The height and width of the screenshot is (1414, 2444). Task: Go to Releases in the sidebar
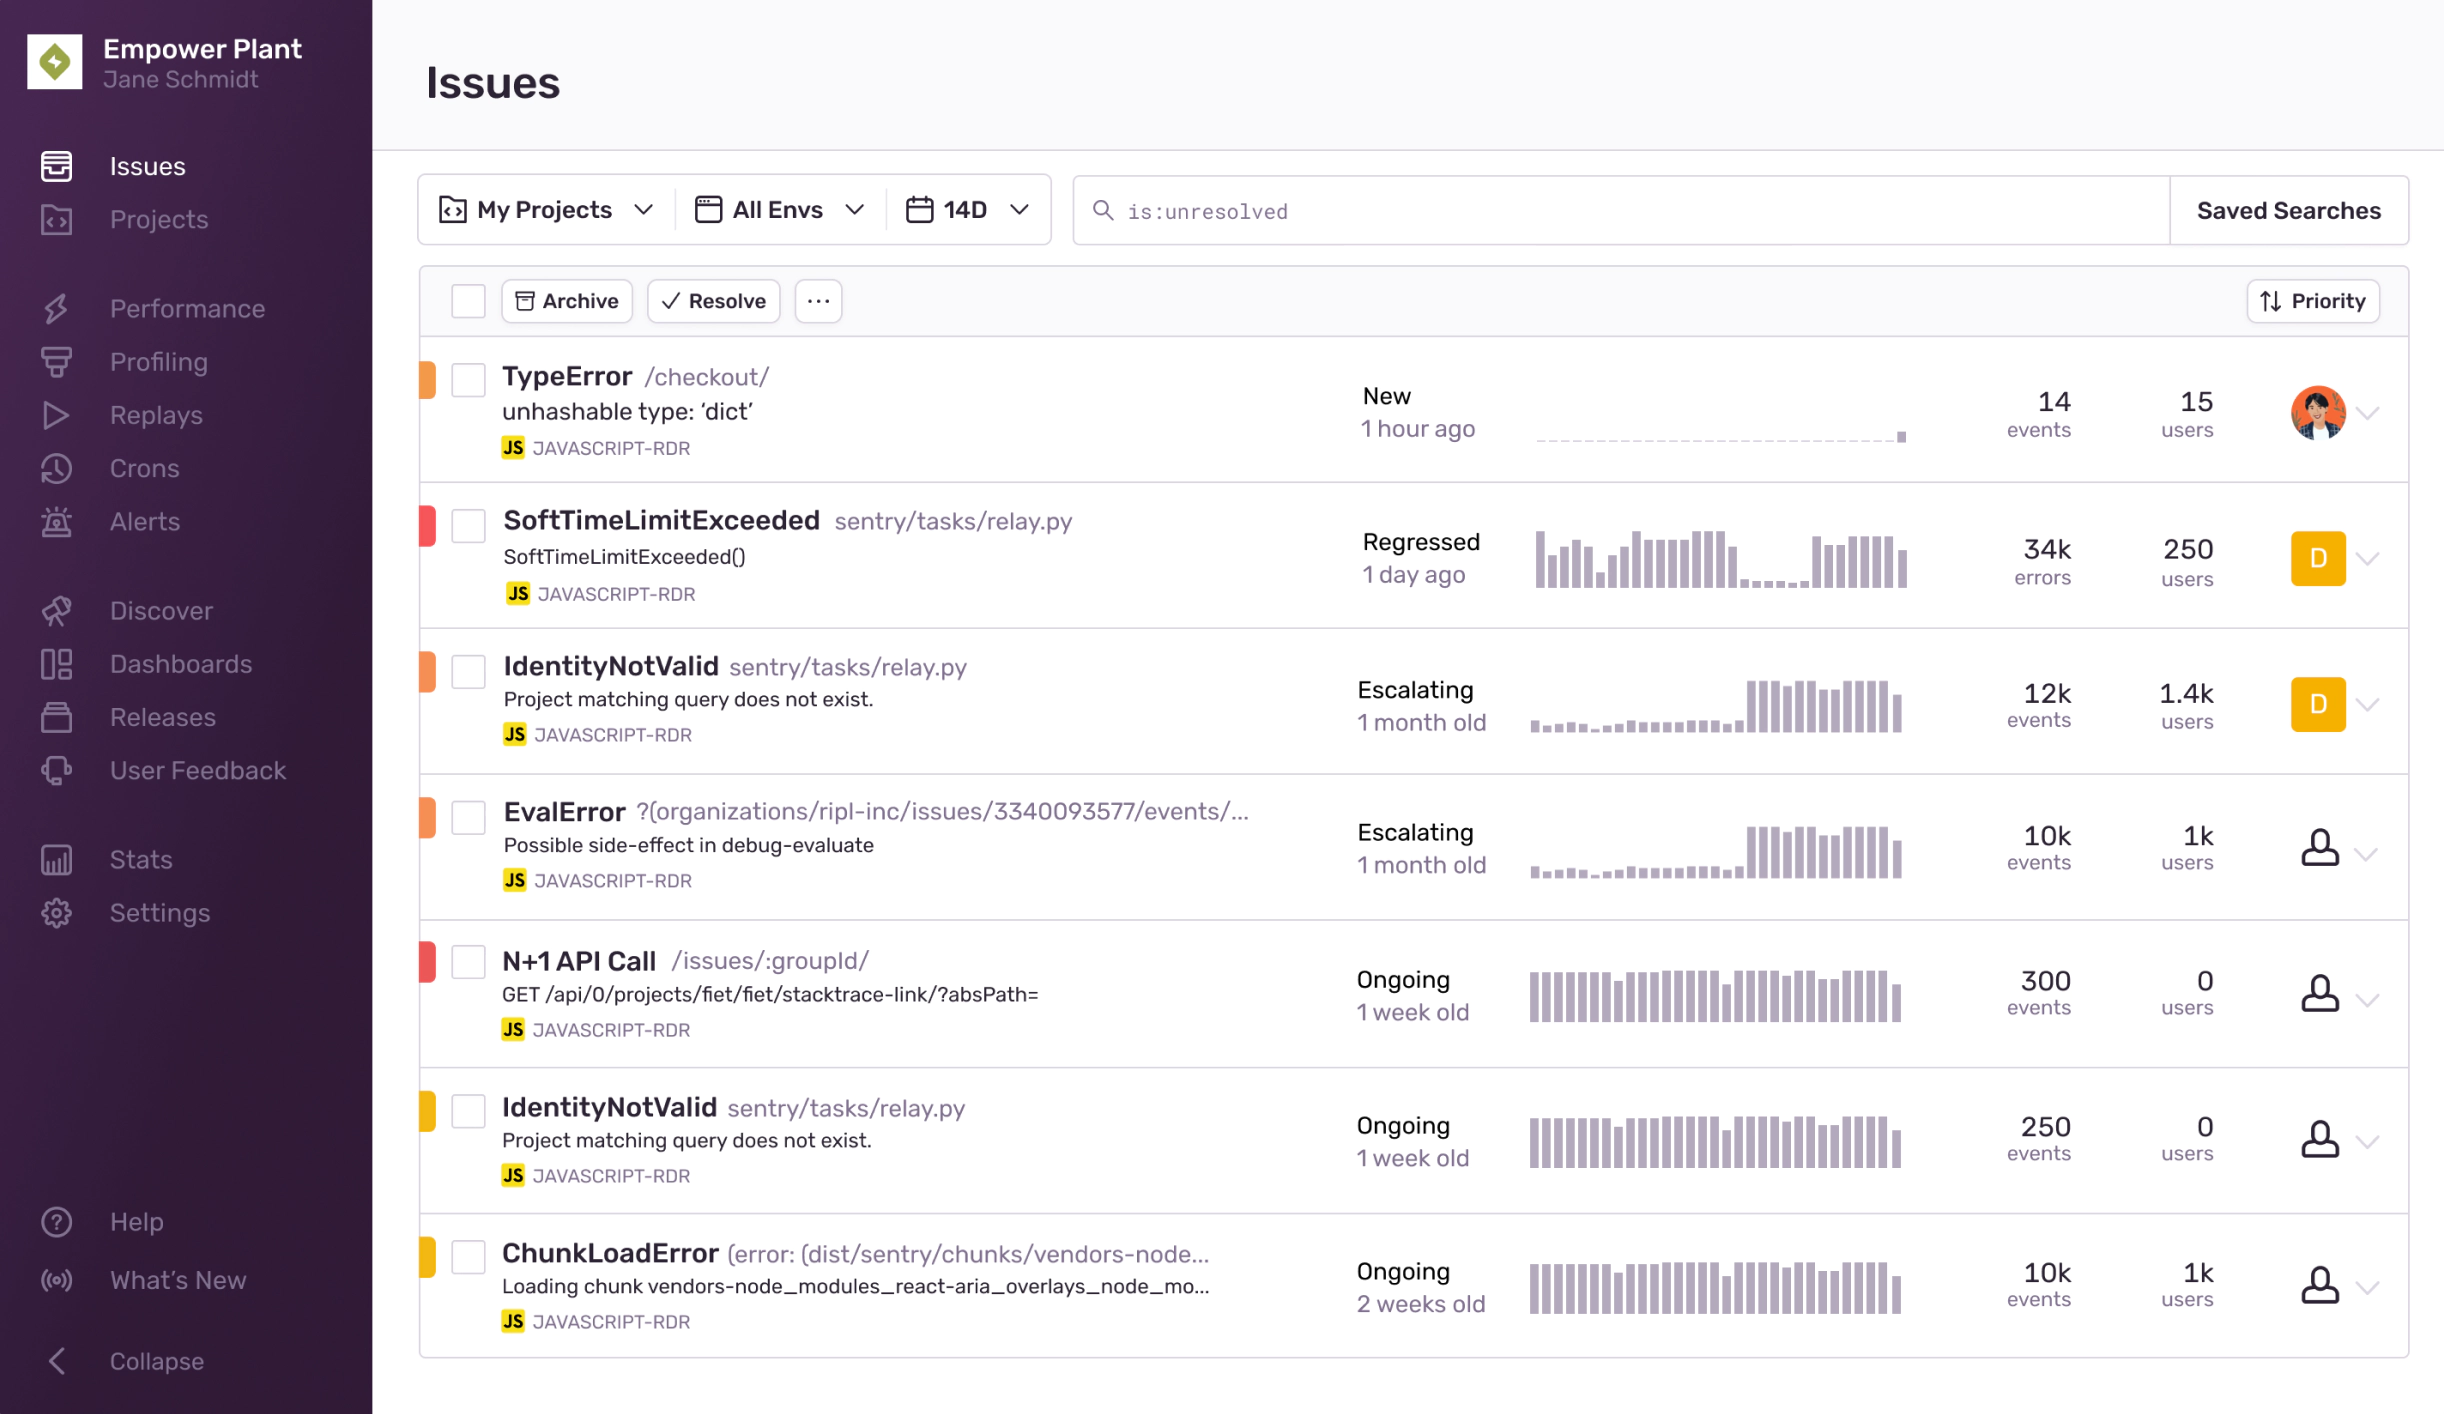tap(162, 717)
